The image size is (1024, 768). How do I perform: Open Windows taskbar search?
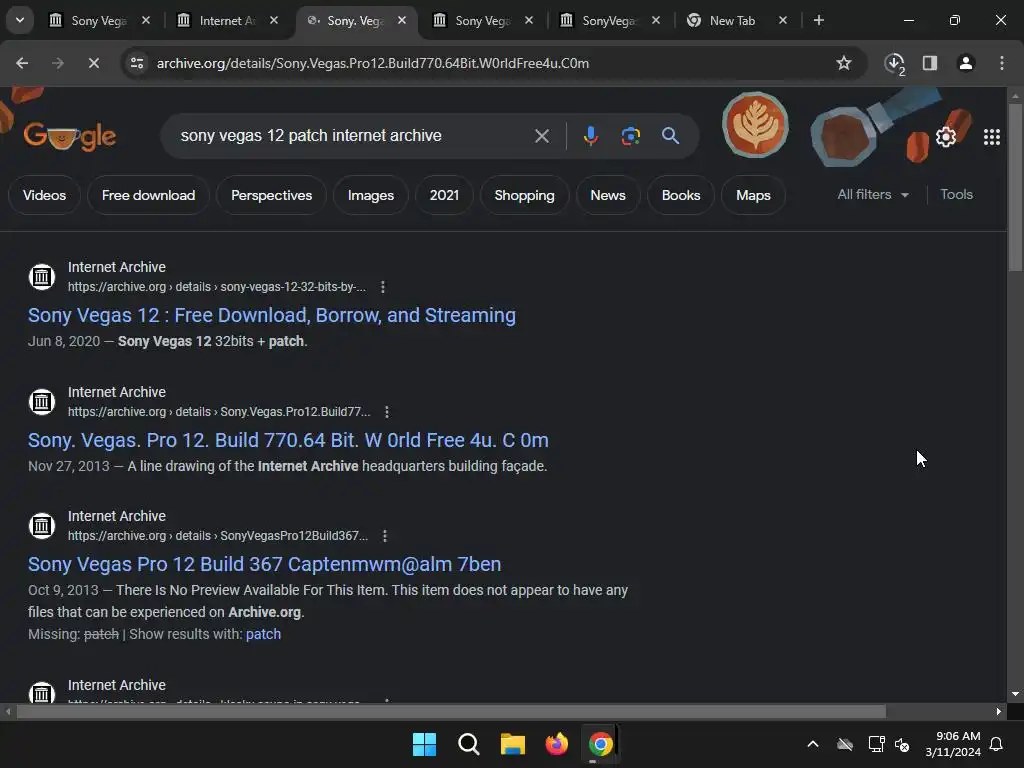468,744
